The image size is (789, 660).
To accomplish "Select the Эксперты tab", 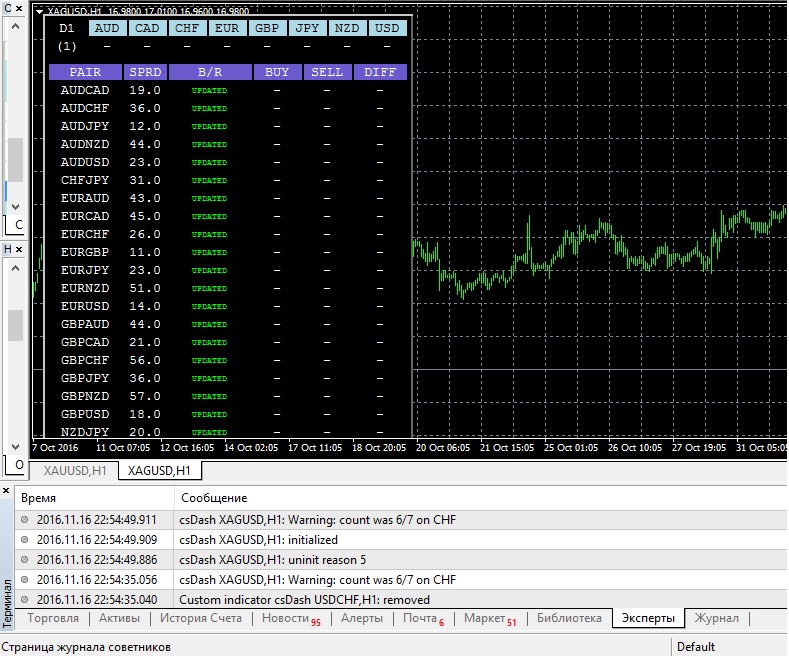I will (x=648, y=618).
